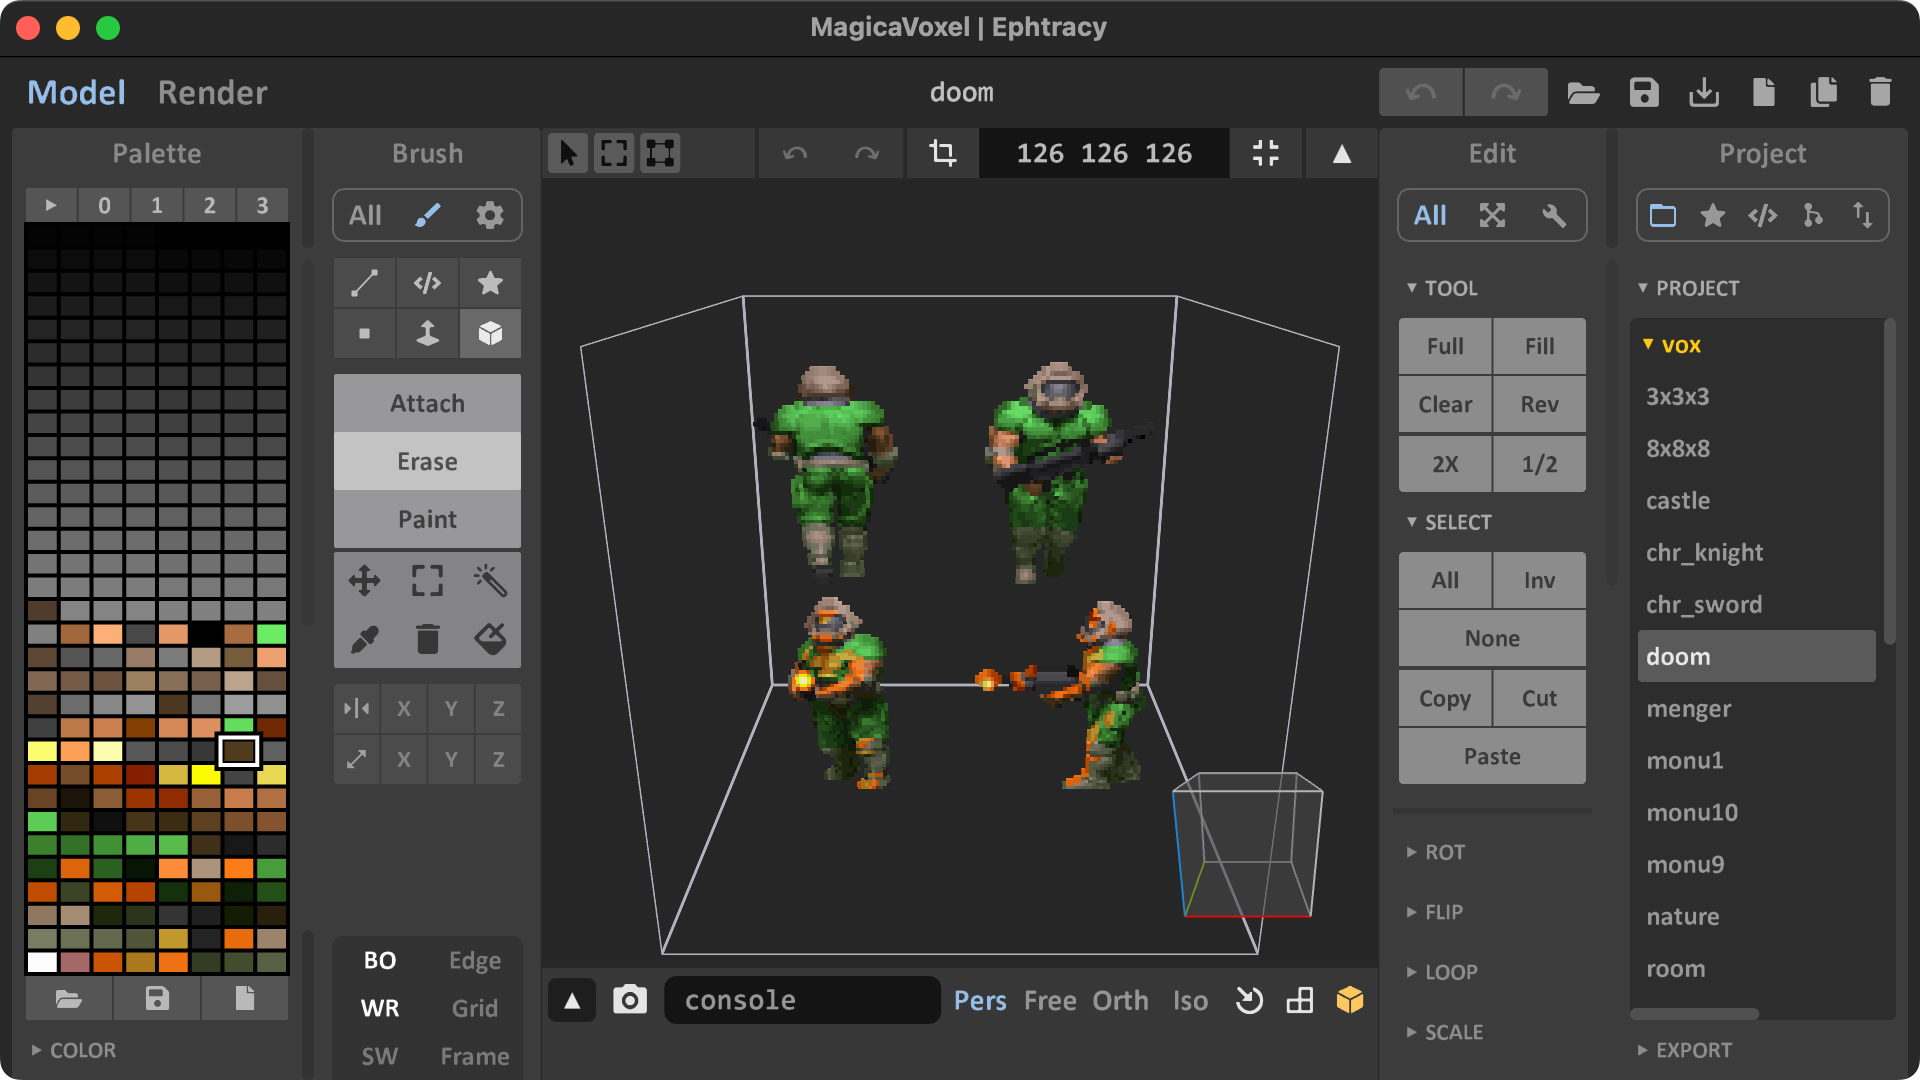Select the color picker eyedropper tool
The width and height of the screenshot is (1920, 1080).
pyautogui.click(x=365, y=638)
